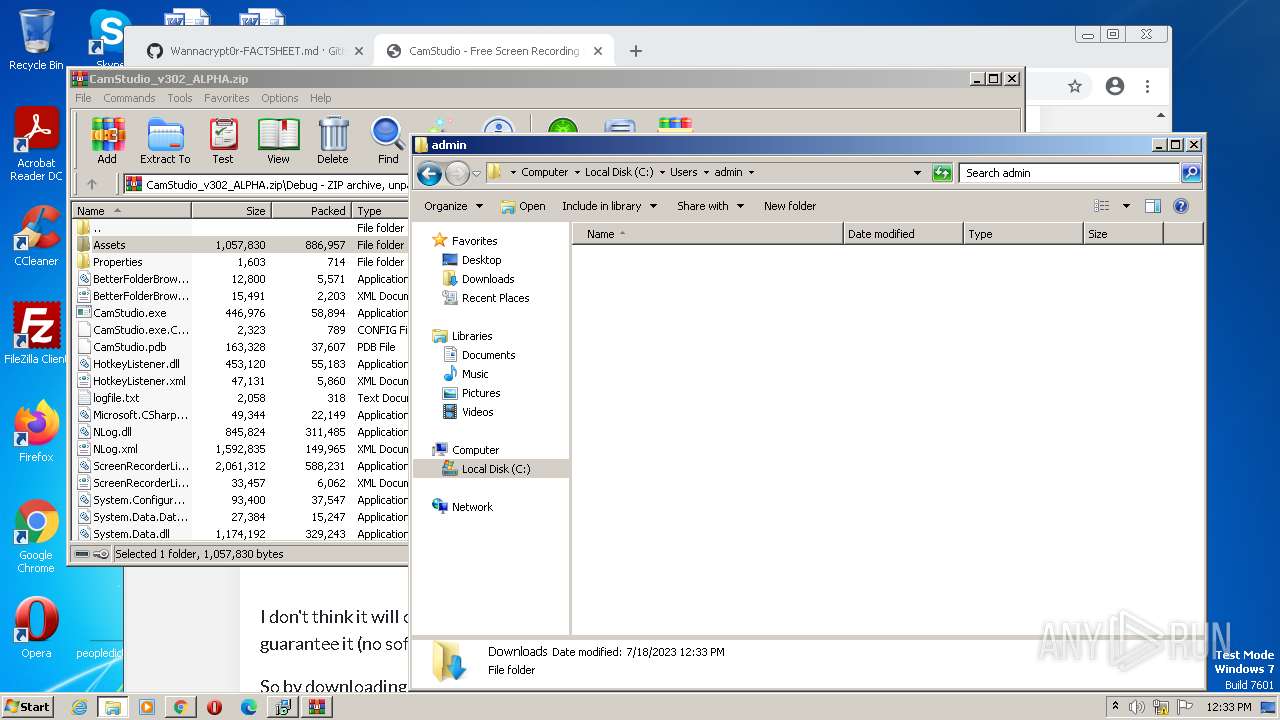Click the Explorer Forward arrow button
Image resolution: width=1280 pixels, height=720 pixels.
click(x=457, y=173)
